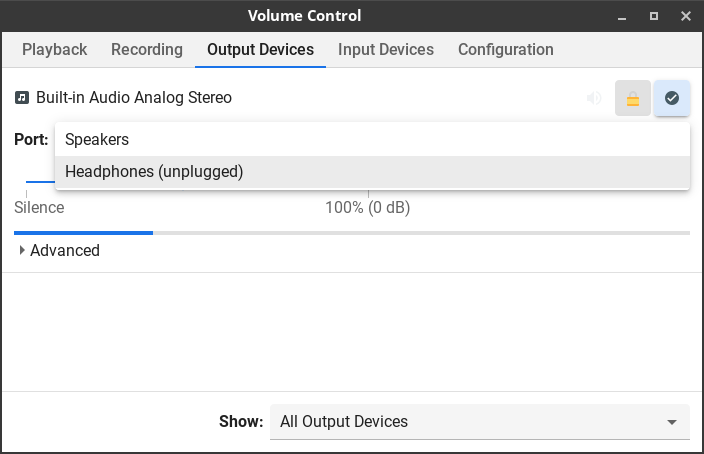The image size is (704, 454).
Task: Expand the Advanced section
Action: point(59,251)
